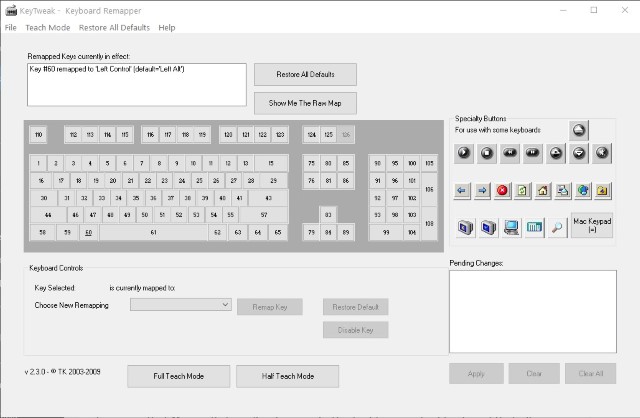Click the magnifying glass Search button
Screen dimensions: 640x418
pyautogui.click(x=557, y=227)
